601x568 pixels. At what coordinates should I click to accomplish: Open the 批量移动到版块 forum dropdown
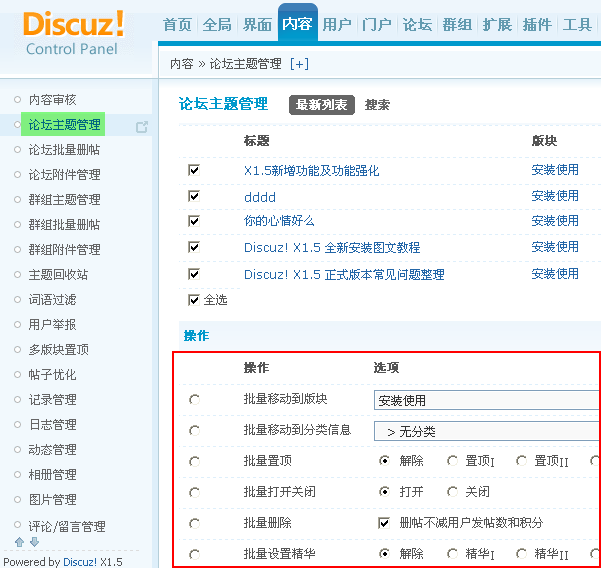tap(486, 400)
